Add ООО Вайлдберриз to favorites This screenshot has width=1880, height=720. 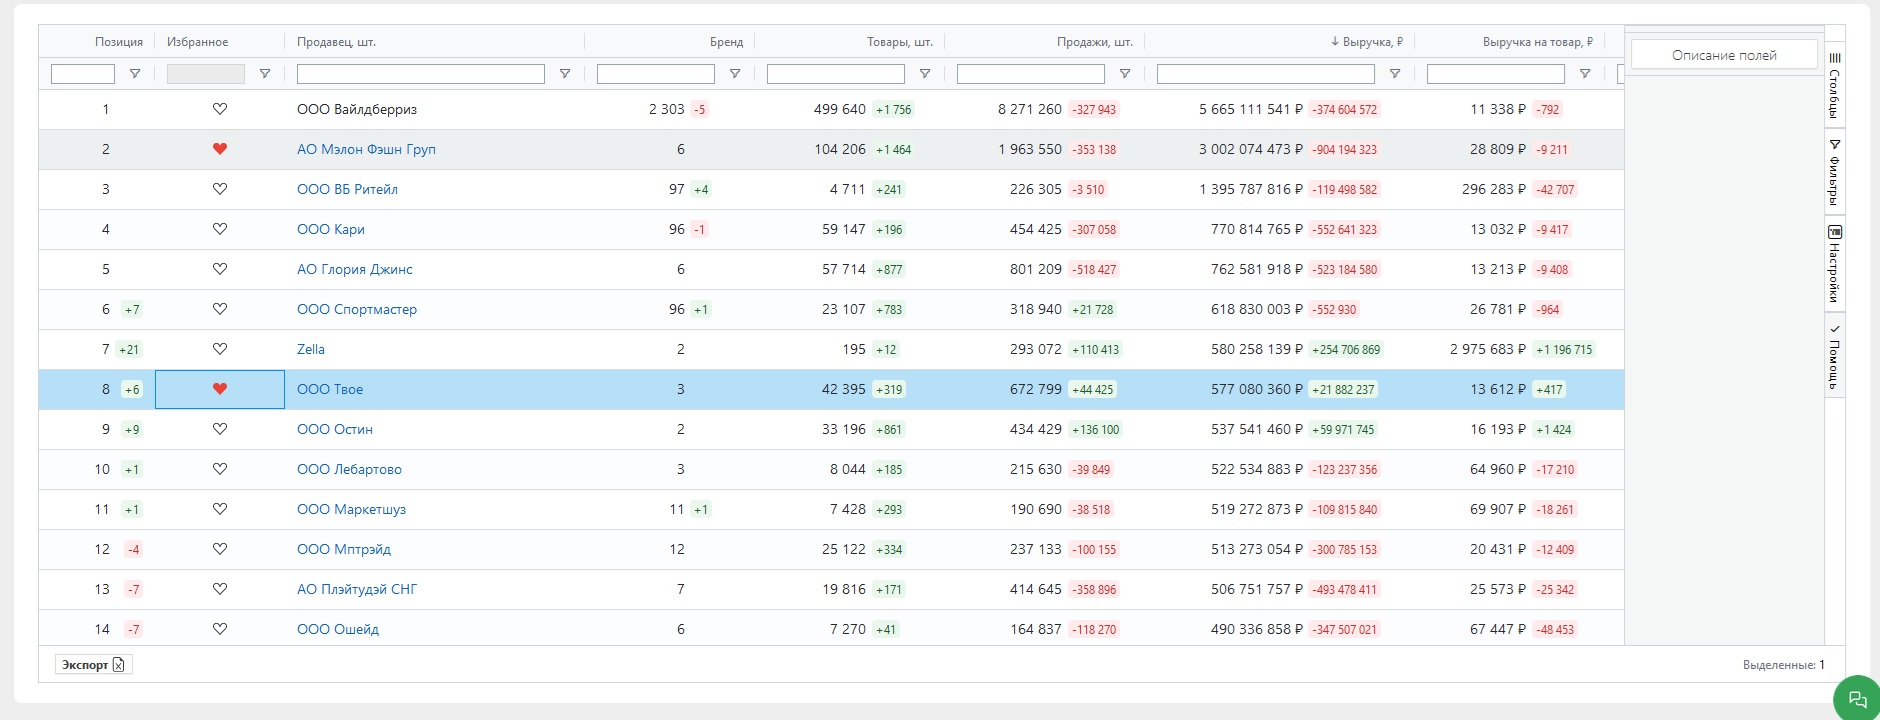coord(220,109)
